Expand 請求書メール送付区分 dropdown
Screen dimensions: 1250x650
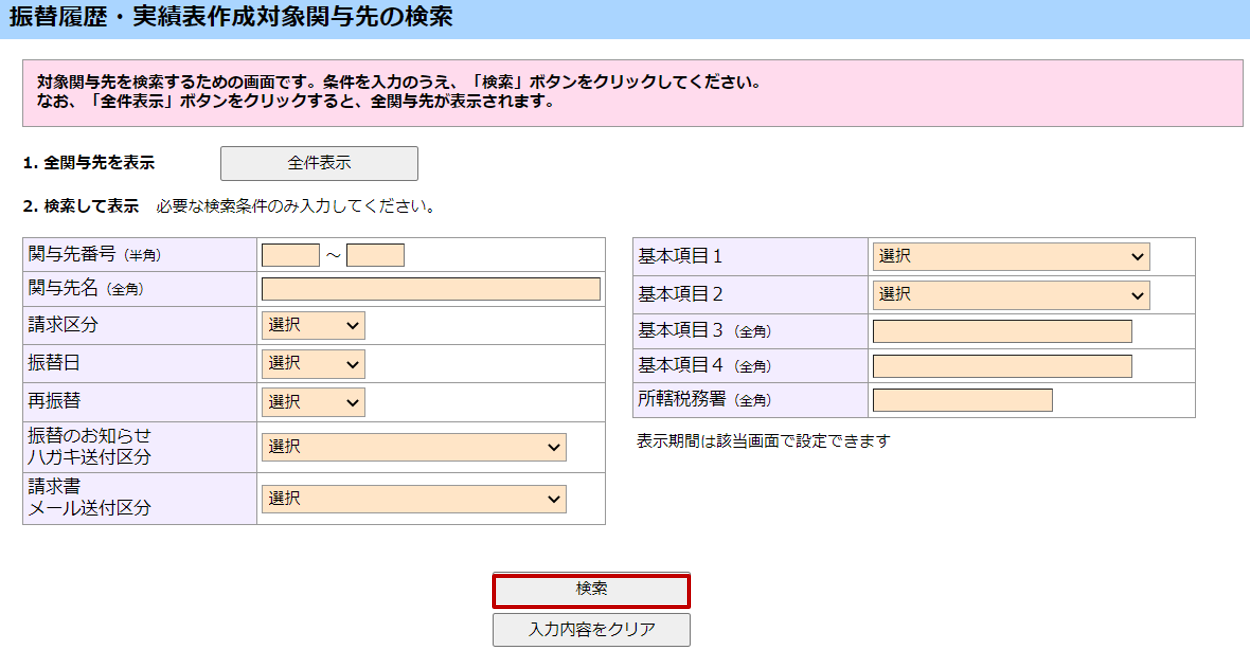[x=414, y=498]
